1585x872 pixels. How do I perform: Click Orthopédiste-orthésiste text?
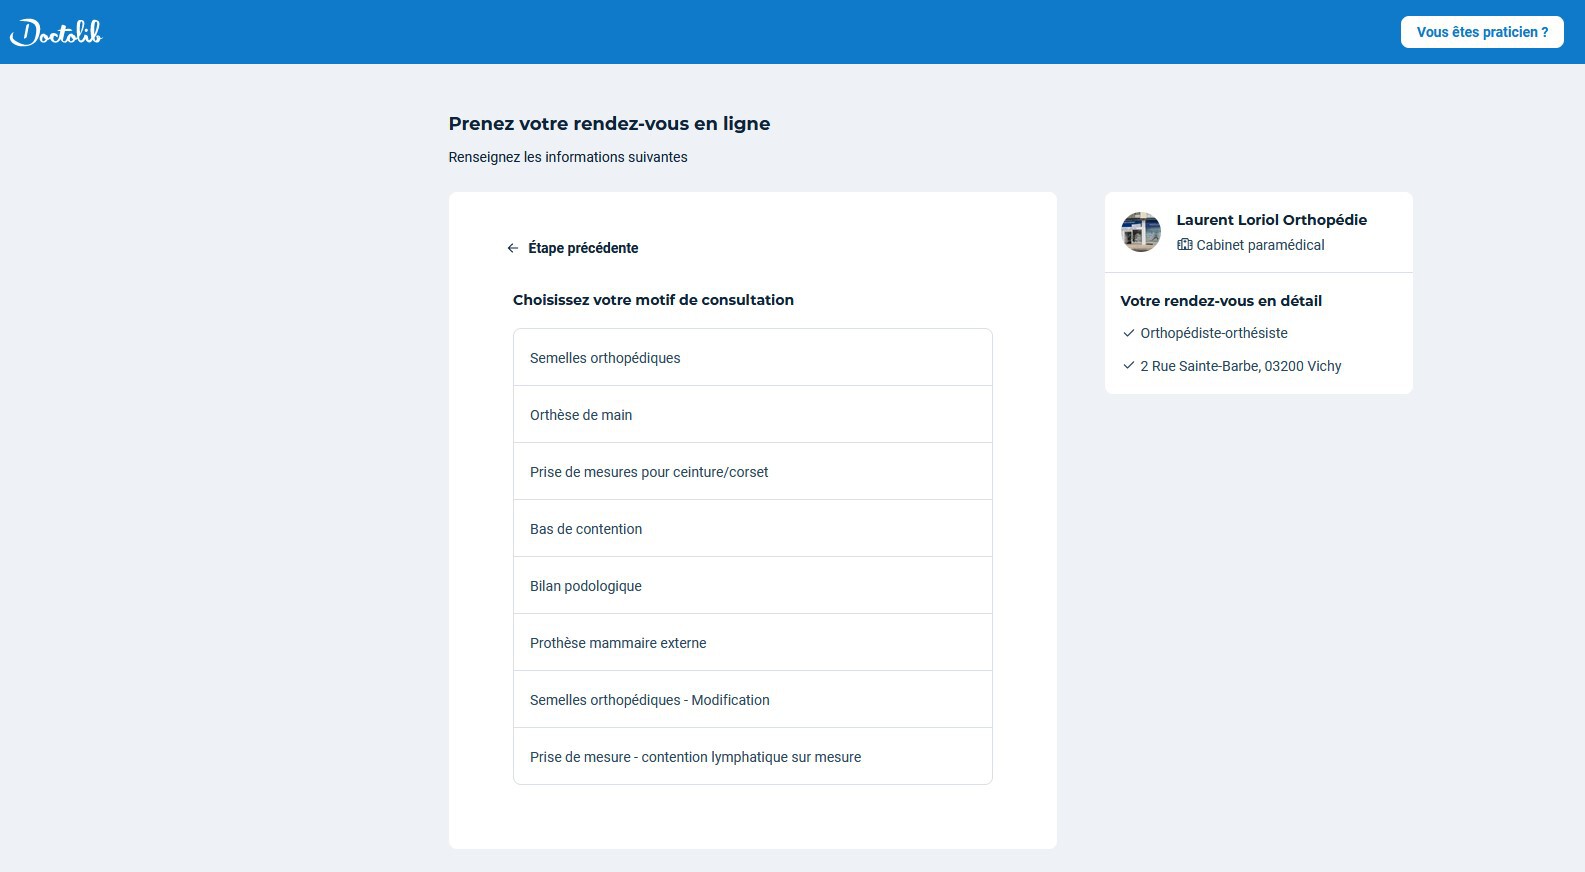tap(1214, 333)
